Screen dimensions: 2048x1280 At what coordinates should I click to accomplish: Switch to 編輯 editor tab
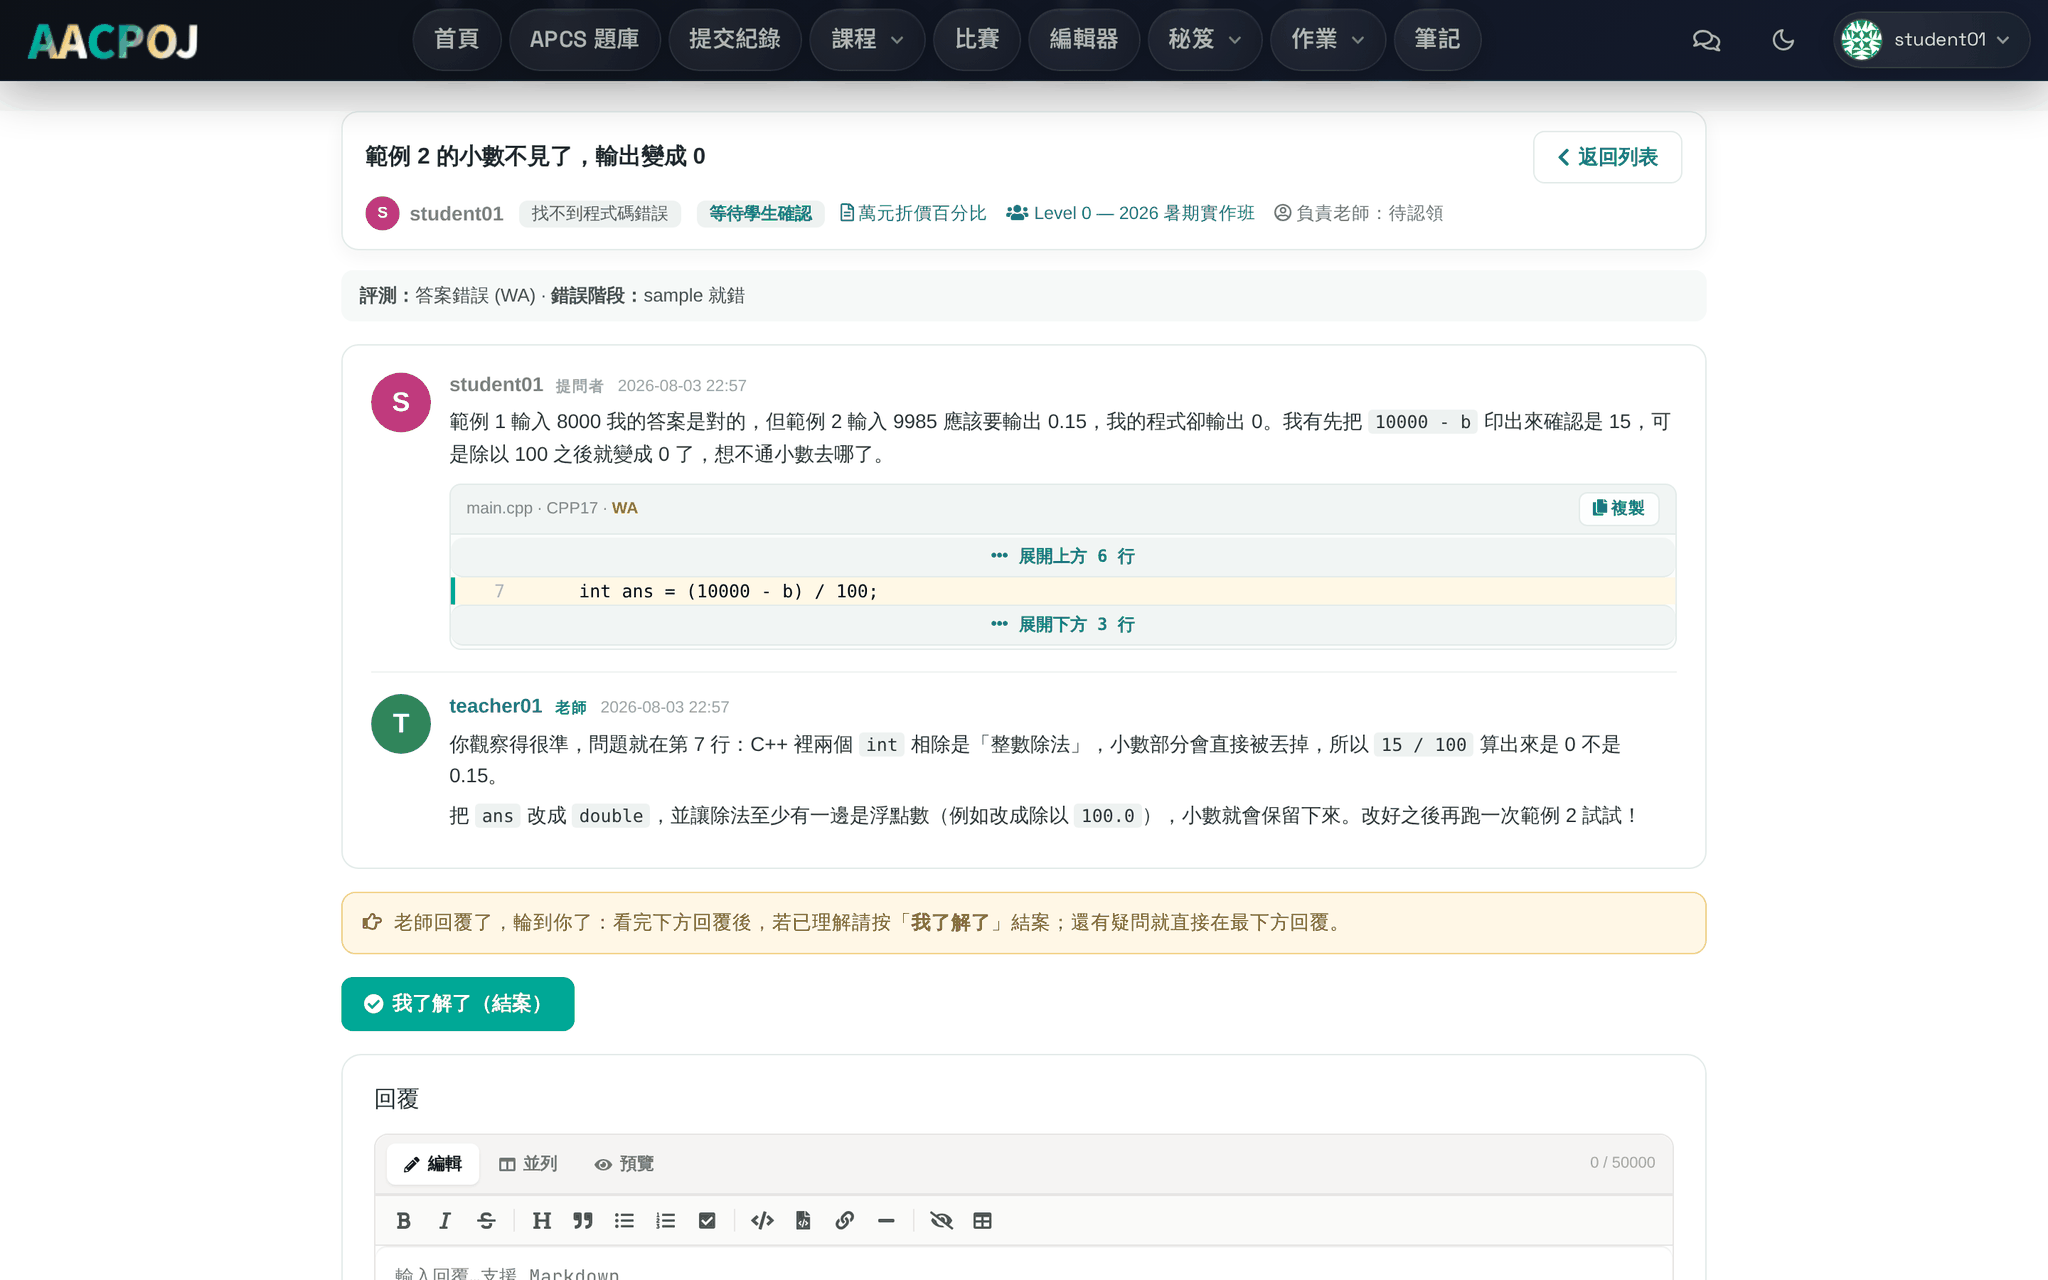433,1164
